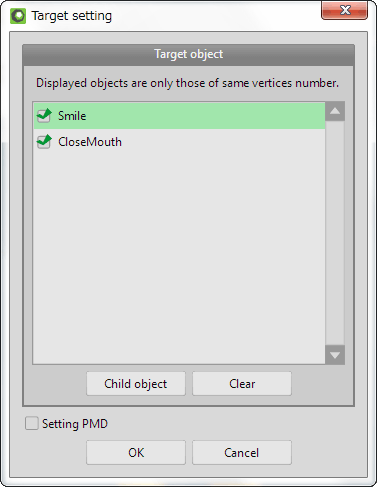This screenshot has width=377, height=487.
Task: Uncheck the CloseMouth checkbox
Action: tap(44, 142)
